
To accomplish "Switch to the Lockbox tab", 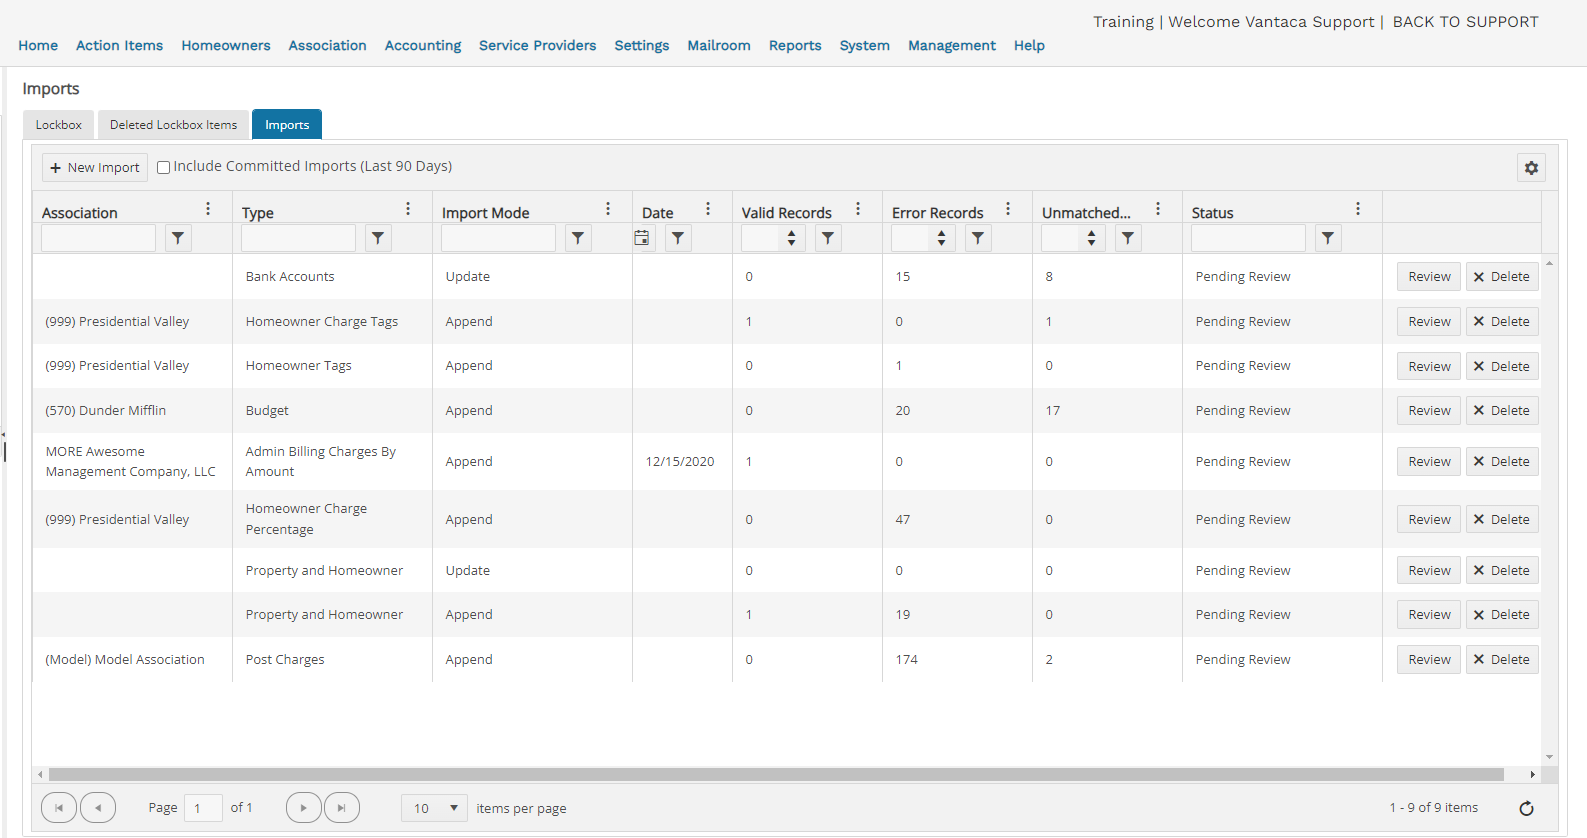I will (x=59, y=125).
